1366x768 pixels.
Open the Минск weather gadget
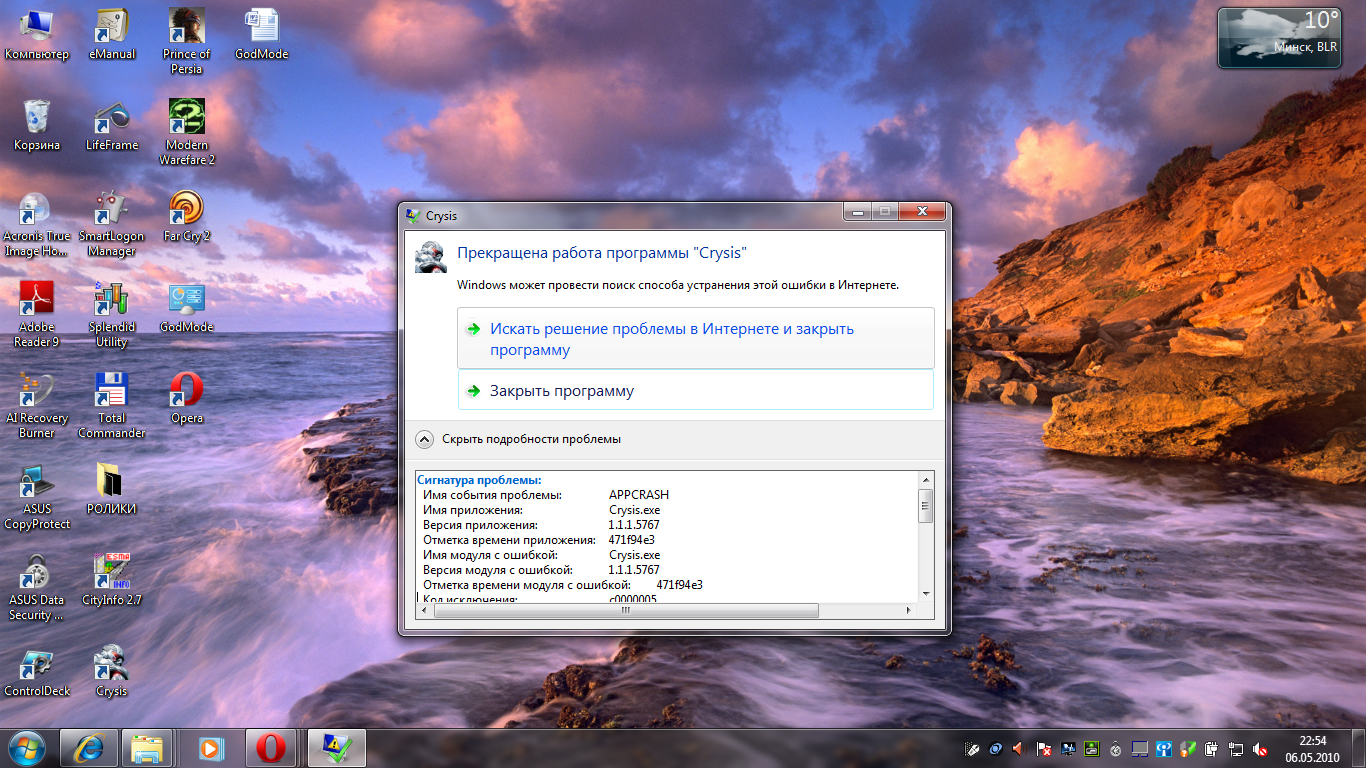[x=1279, y=38]
